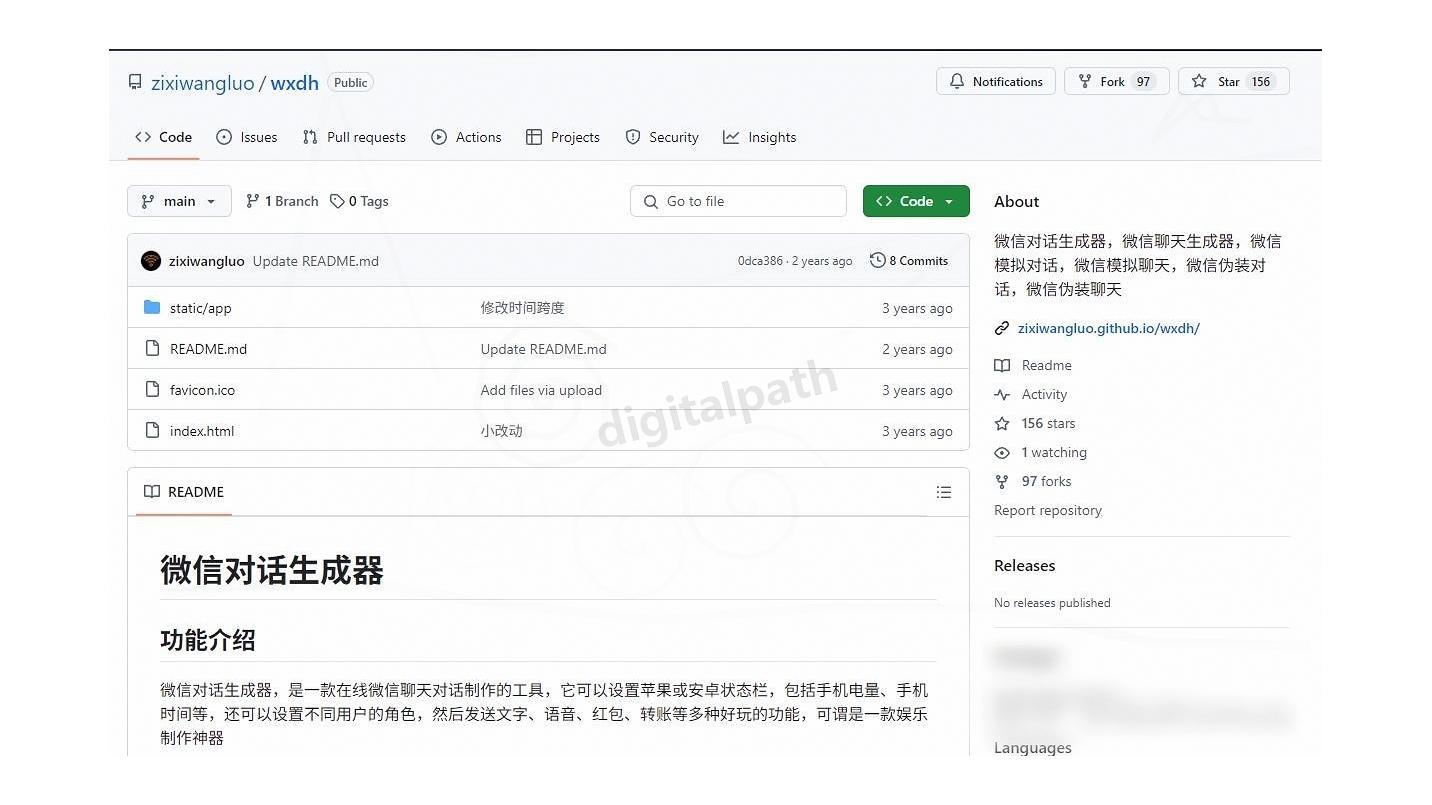Click the 97 fork counter badge
1432x805 pixels.
tap(1143, 82)
